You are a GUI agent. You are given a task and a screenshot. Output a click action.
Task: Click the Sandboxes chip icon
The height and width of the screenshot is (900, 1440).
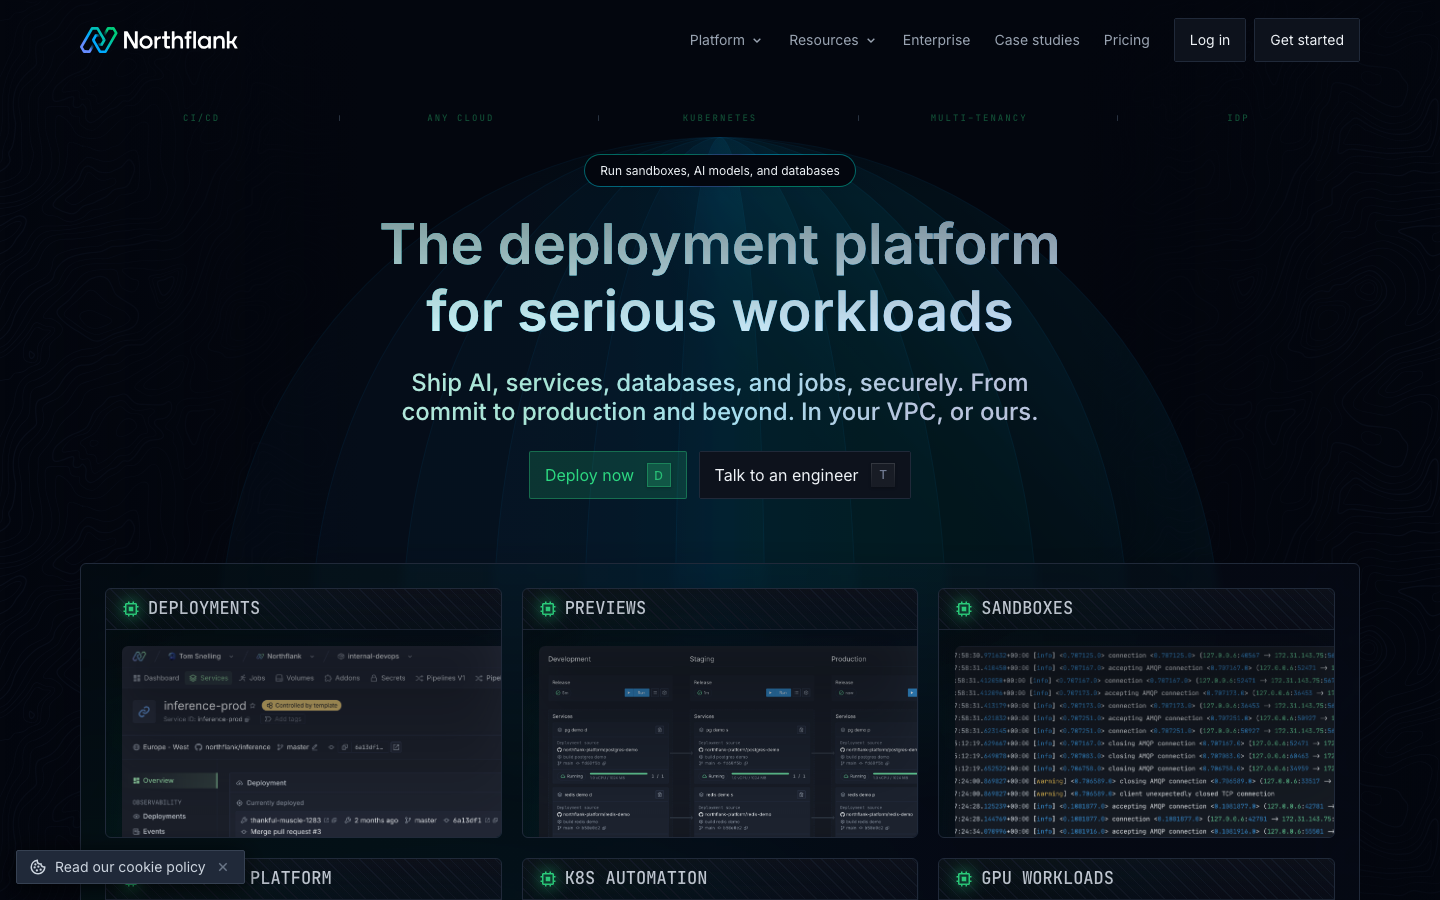pos(964,609)
